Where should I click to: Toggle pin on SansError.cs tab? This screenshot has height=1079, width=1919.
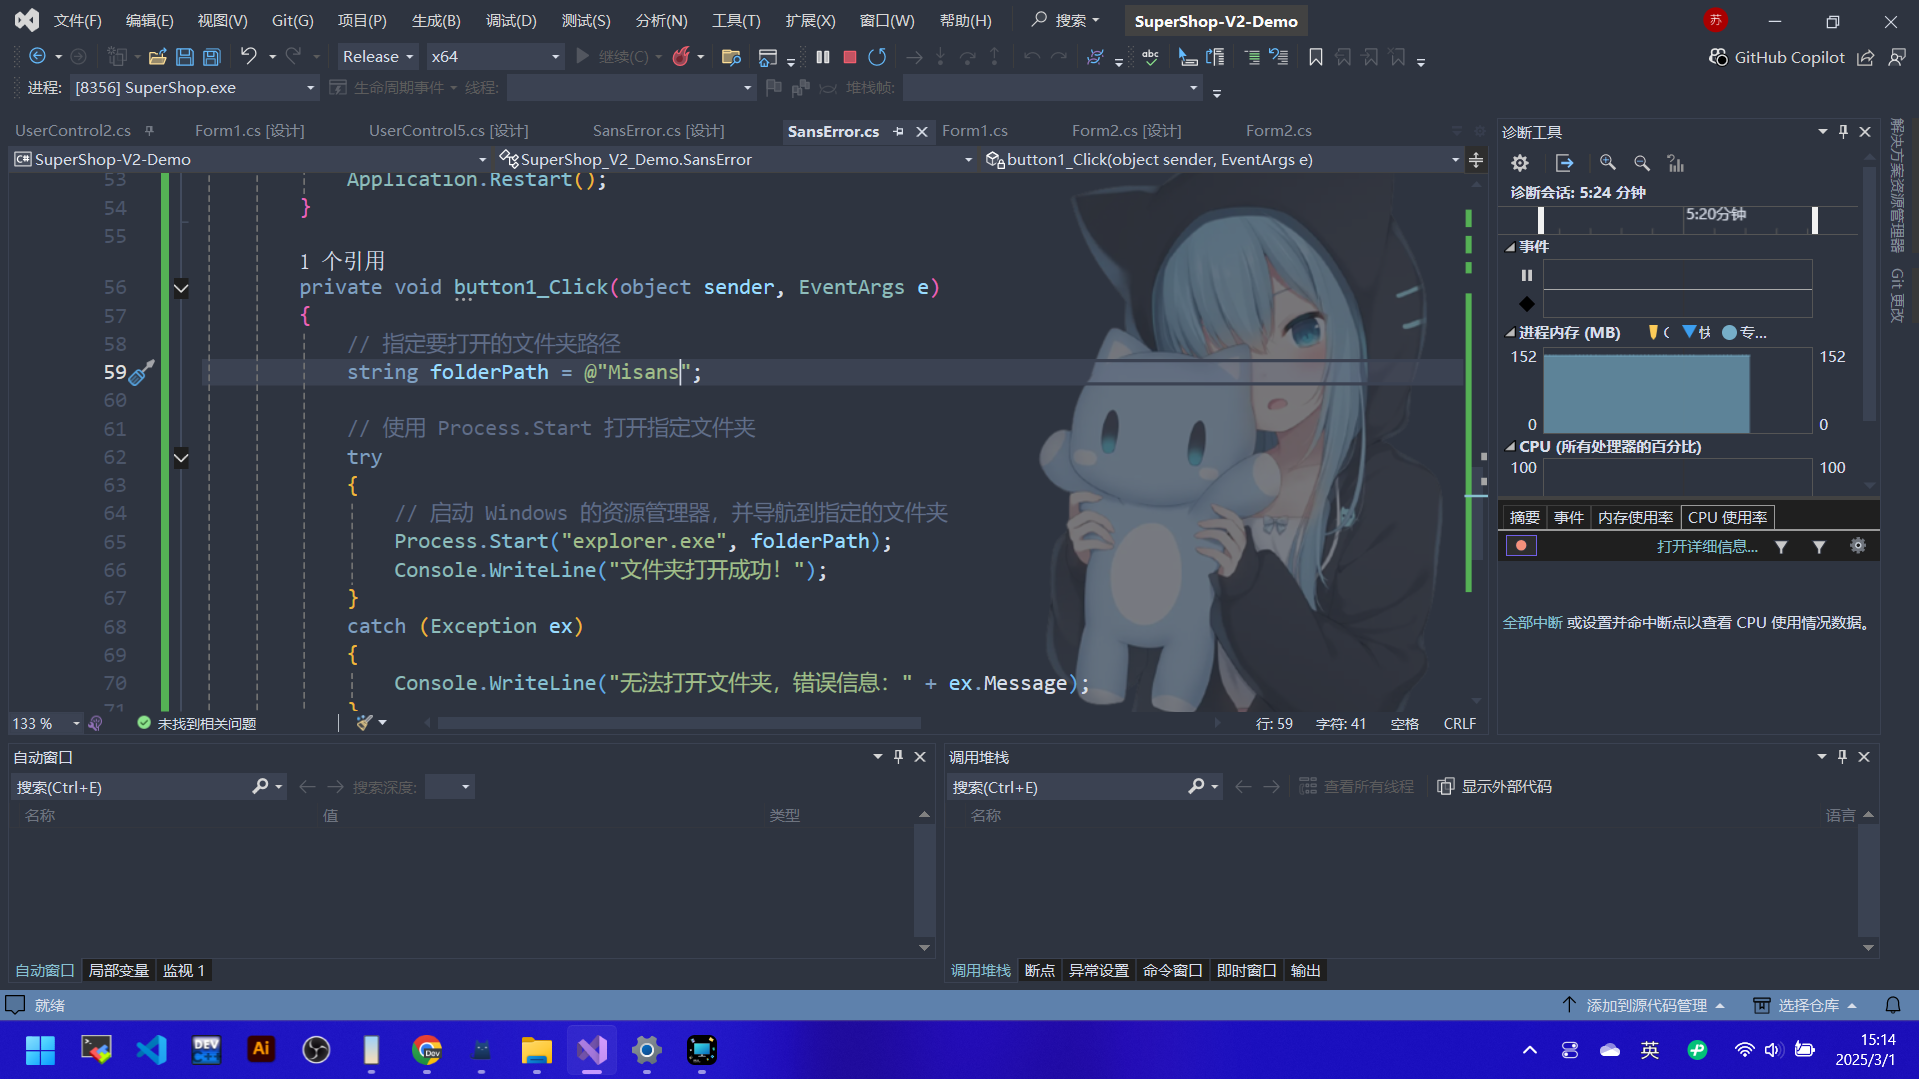[898, 131]
